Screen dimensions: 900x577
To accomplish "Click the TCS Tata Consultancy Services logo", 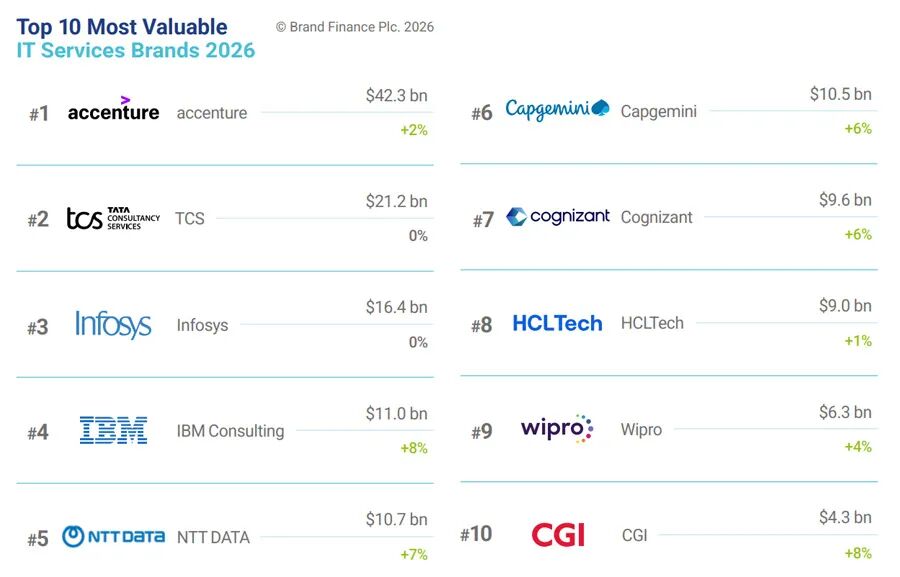I will pos(114,218).
